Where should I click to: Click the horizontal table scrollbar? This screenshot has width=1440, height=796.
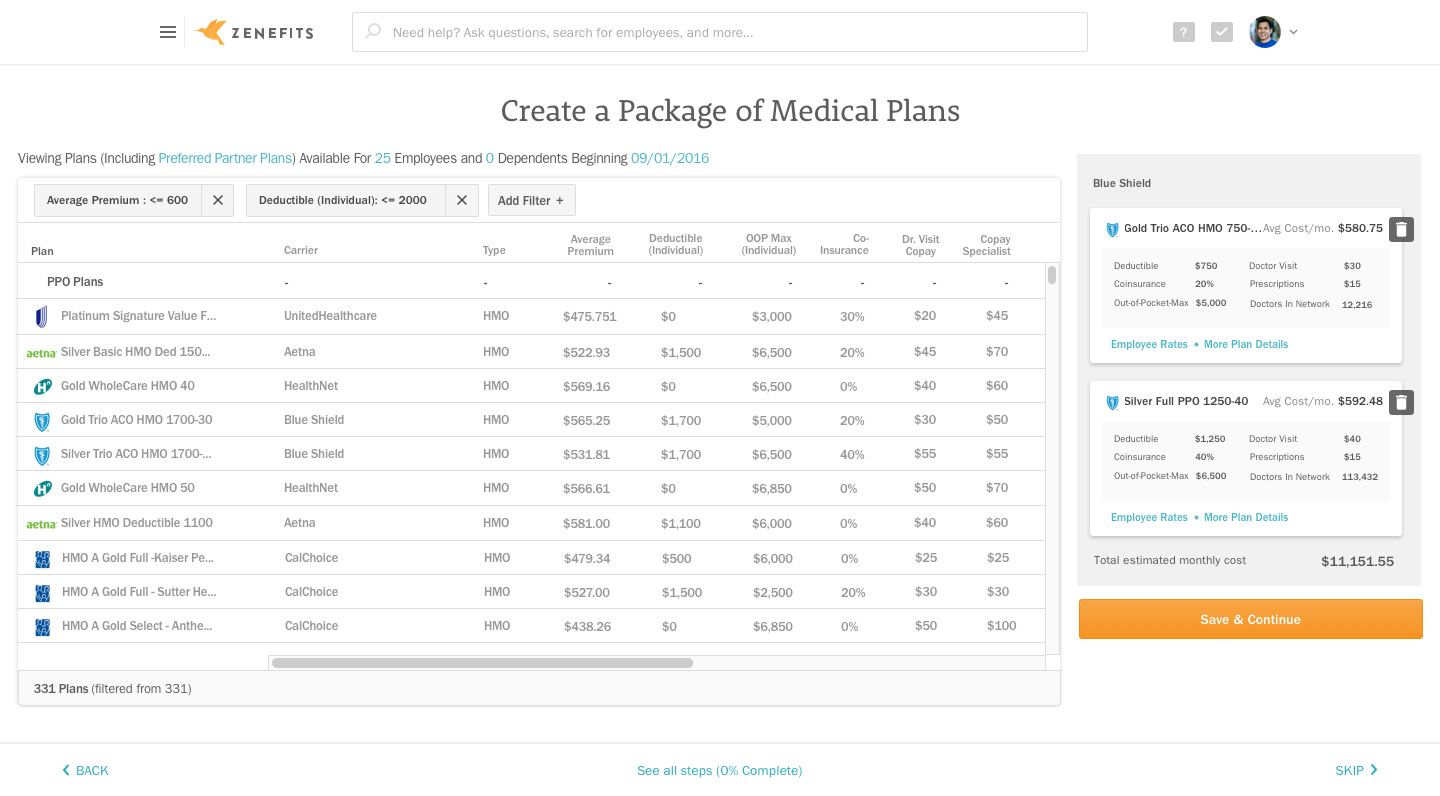coord(482,663)
